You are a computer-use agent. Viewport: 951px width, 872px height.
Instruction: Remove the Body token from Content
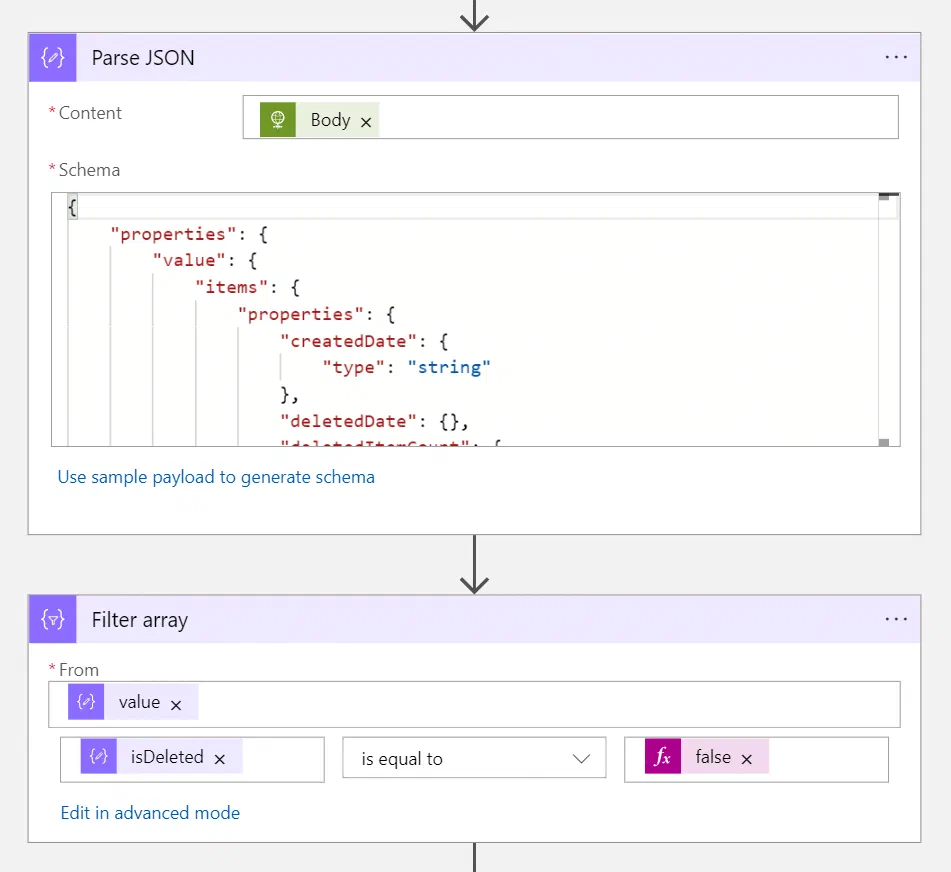[366, 122]
